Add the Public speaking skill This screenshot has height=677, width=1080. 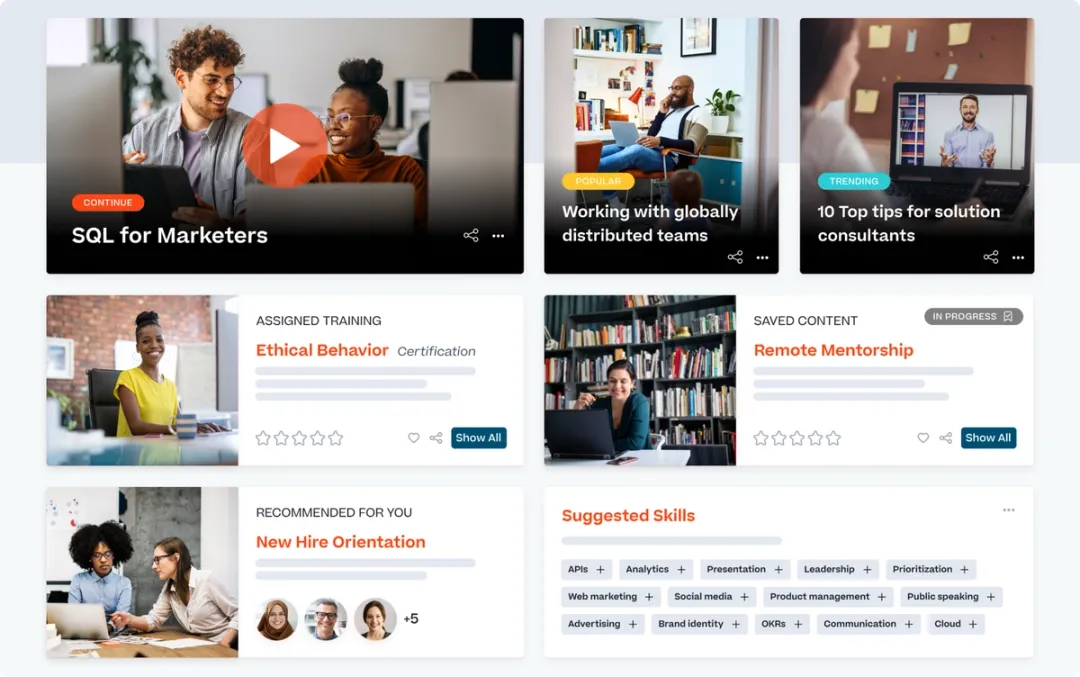(990, 596)
